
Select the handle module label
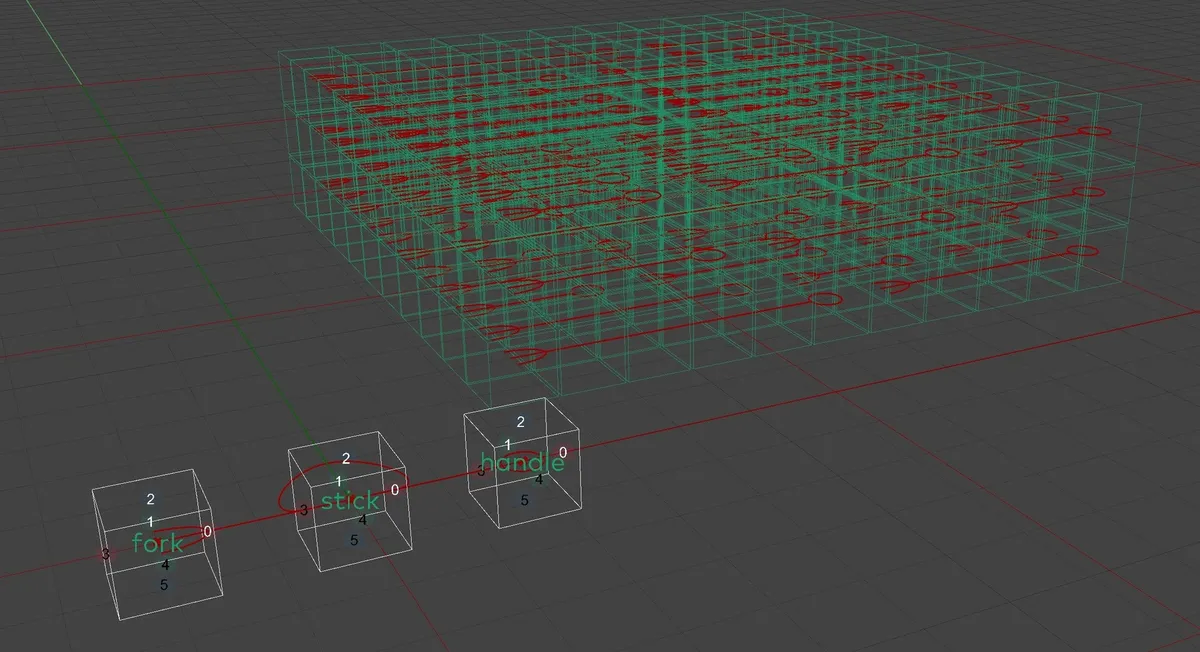pos(521,463)
